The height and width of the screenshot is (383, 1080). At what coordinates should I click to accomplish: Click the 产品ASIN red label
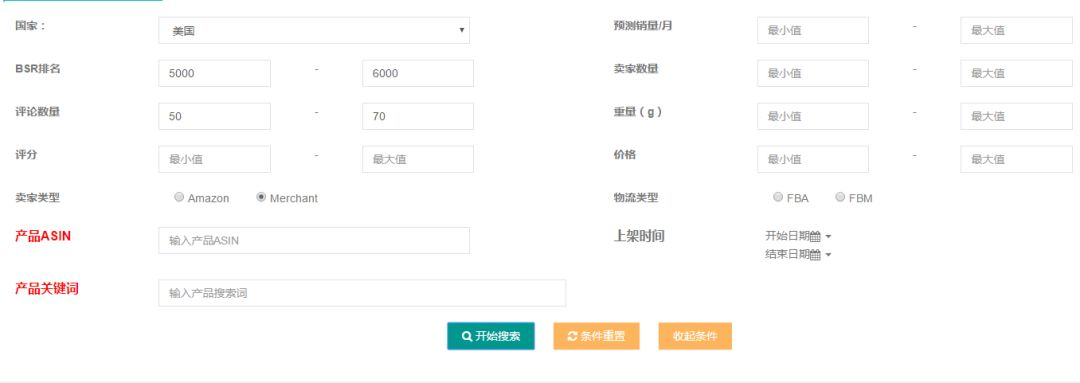tap(43, 236)
